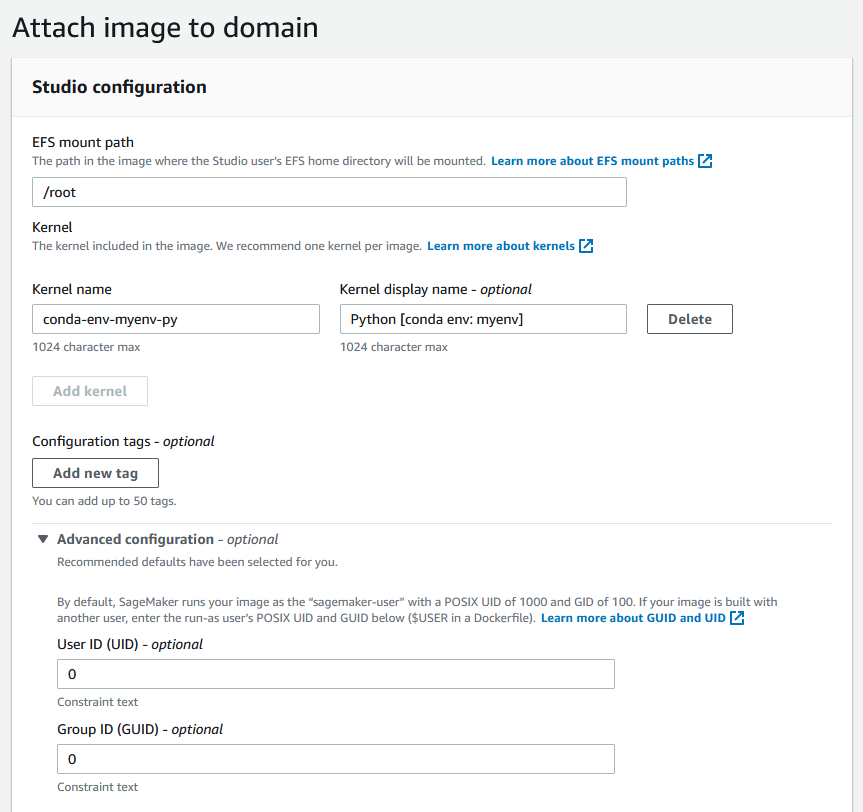Image resolution: width=863 pixels, height=812 pixels.
Task: Edit the Kernel name input
Action: click(x=176, y=319)
